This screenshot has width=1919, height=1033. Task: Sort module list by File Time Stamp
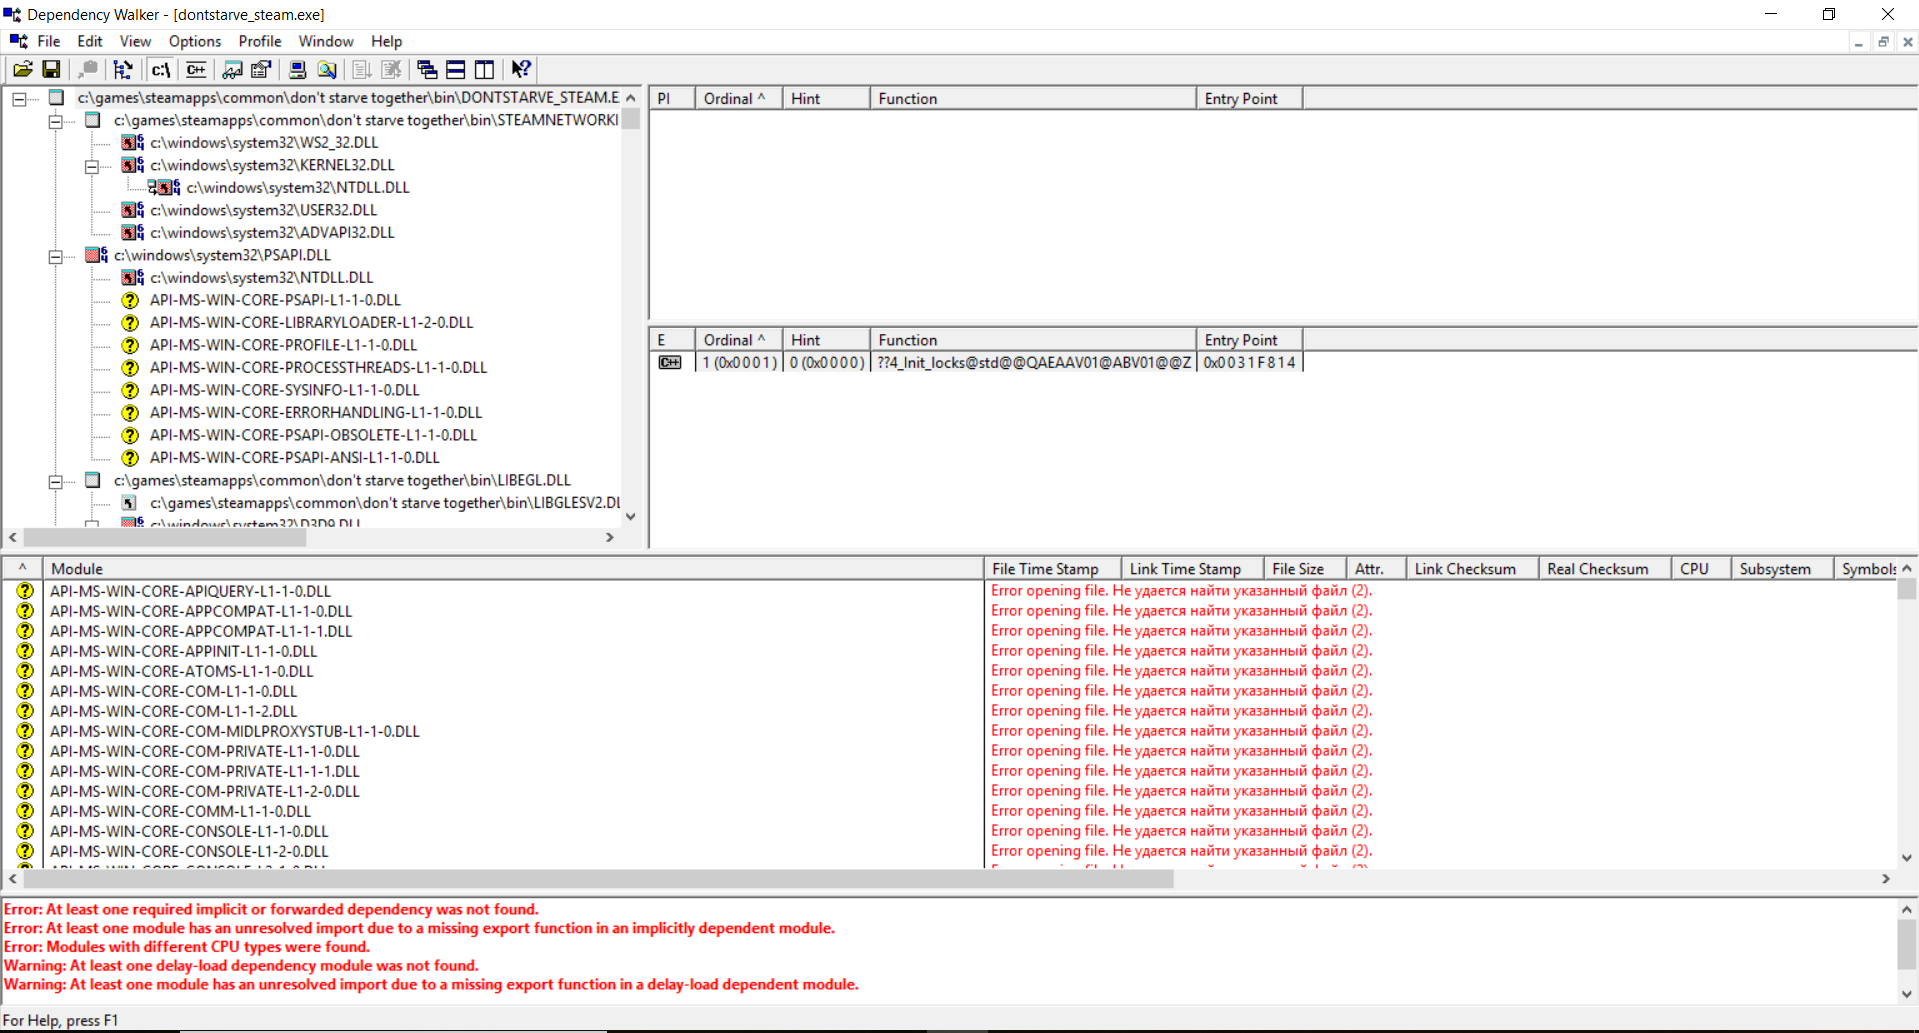1053,568
